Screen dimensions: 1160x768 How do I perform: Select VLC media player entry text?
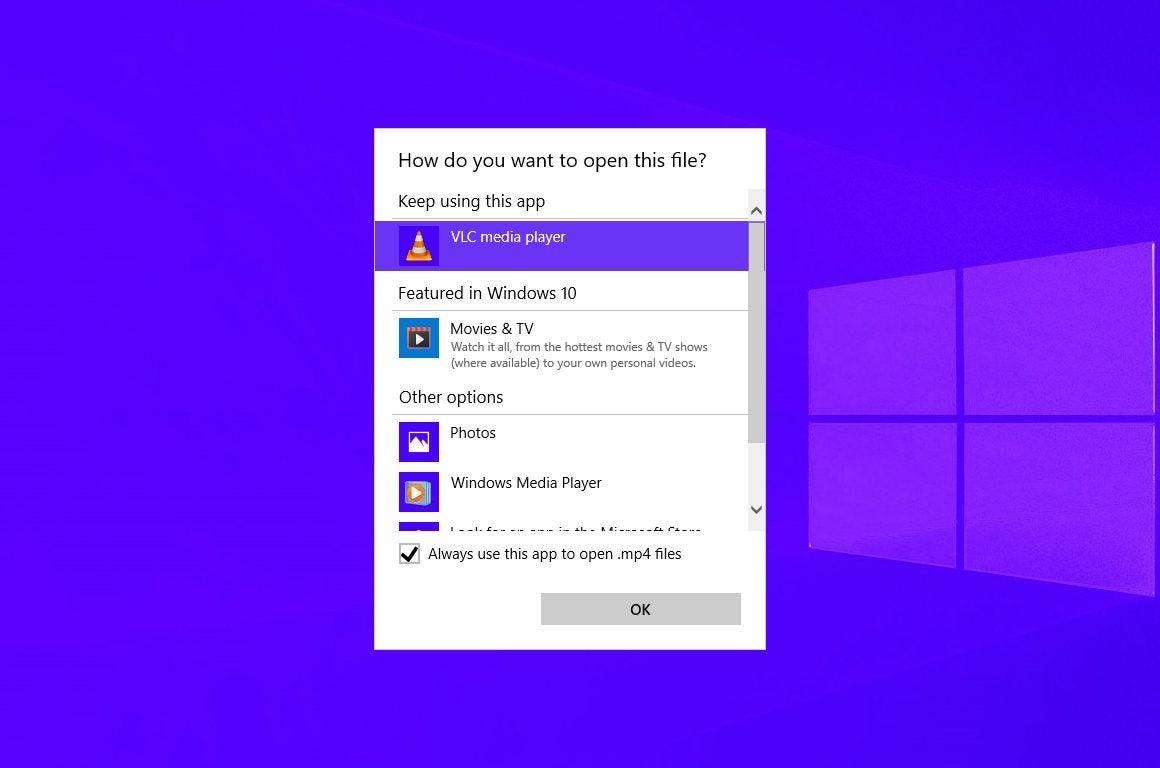click(x=508, y=237)
